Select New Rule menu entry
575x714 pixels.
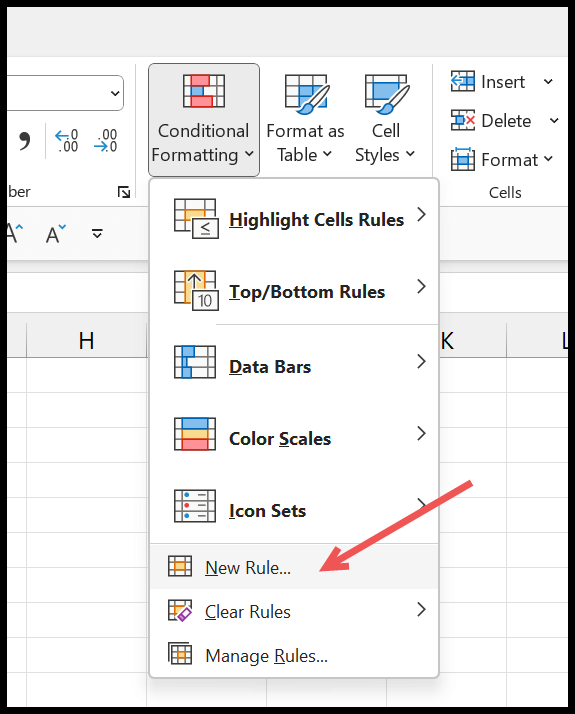point(294,567)
